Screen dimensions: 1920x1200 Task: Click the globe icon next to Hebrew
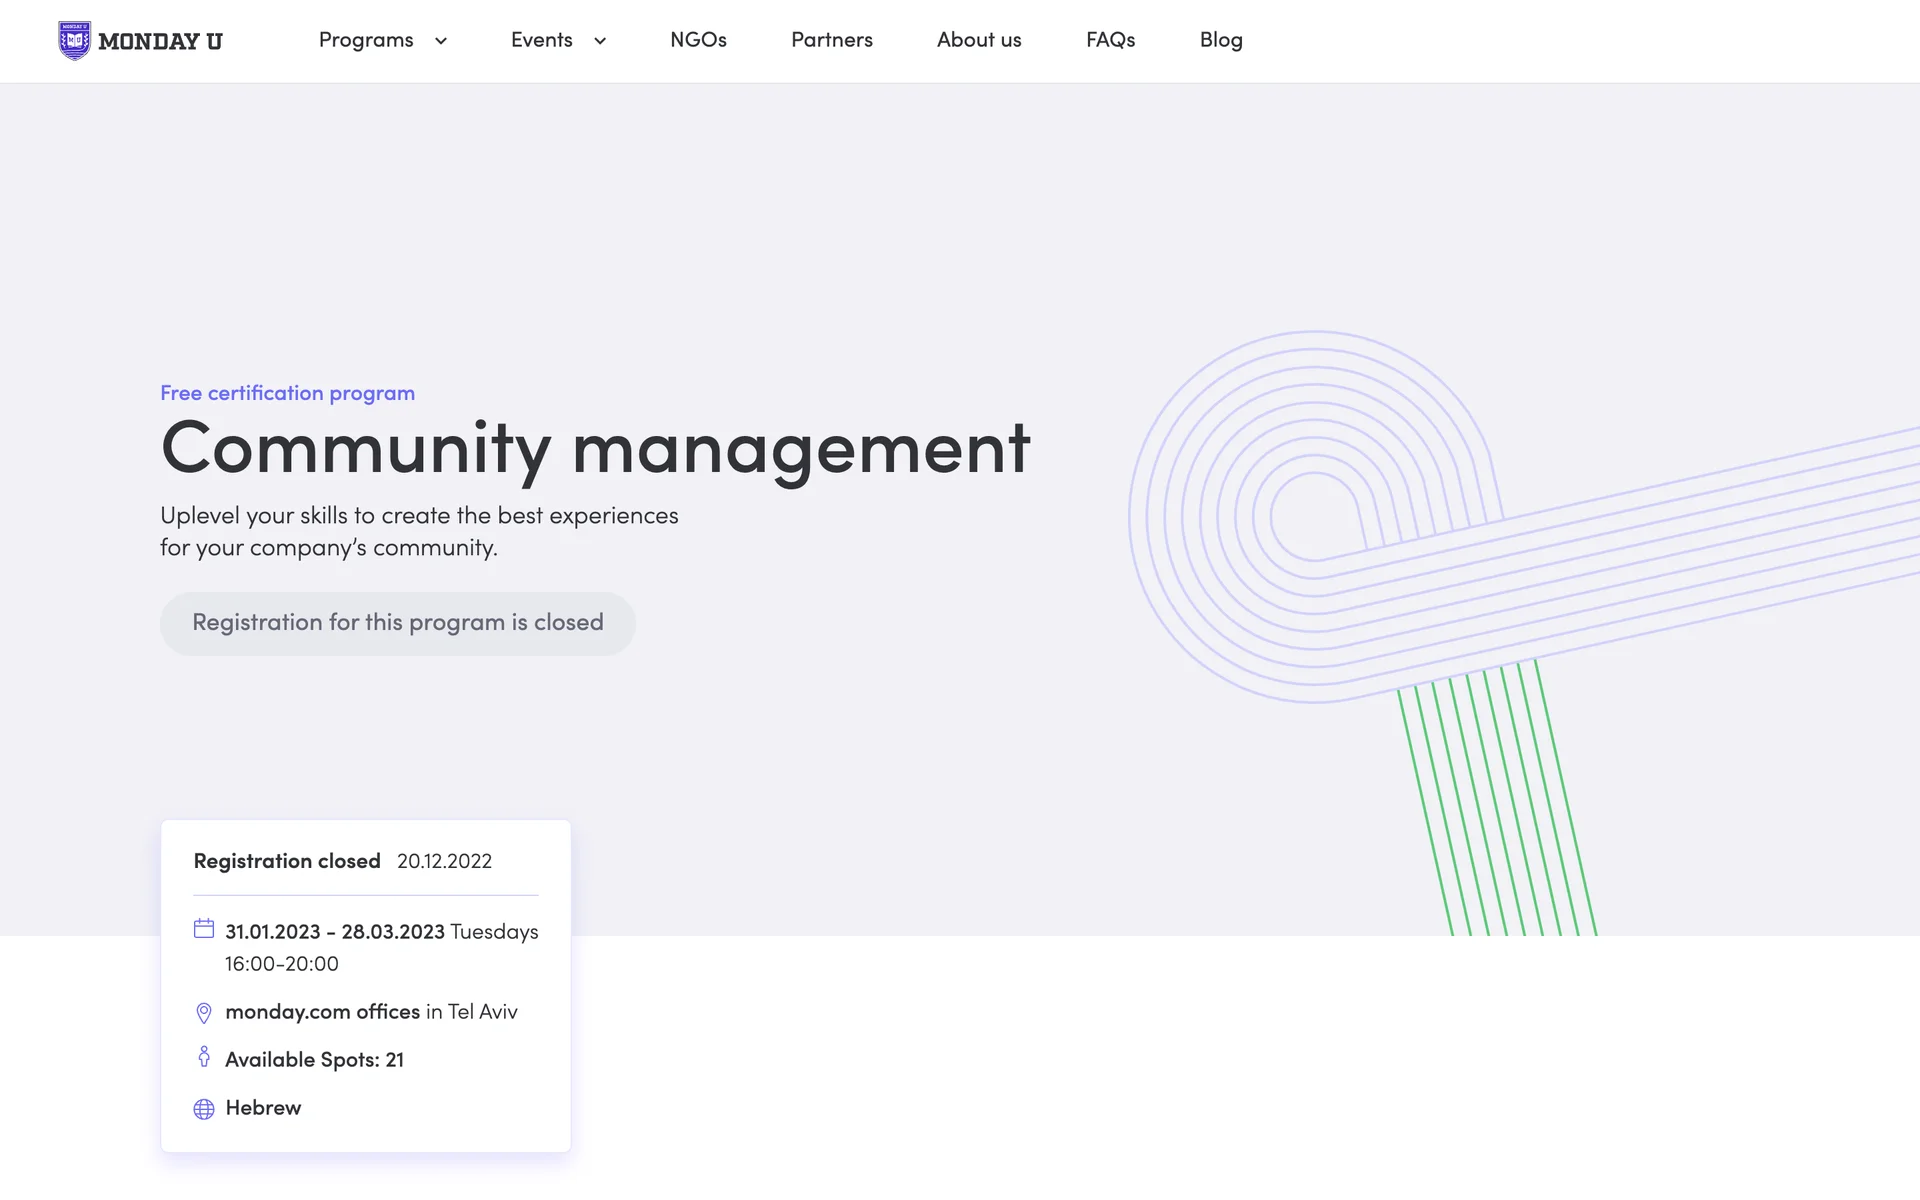[x=204, y=1109]
